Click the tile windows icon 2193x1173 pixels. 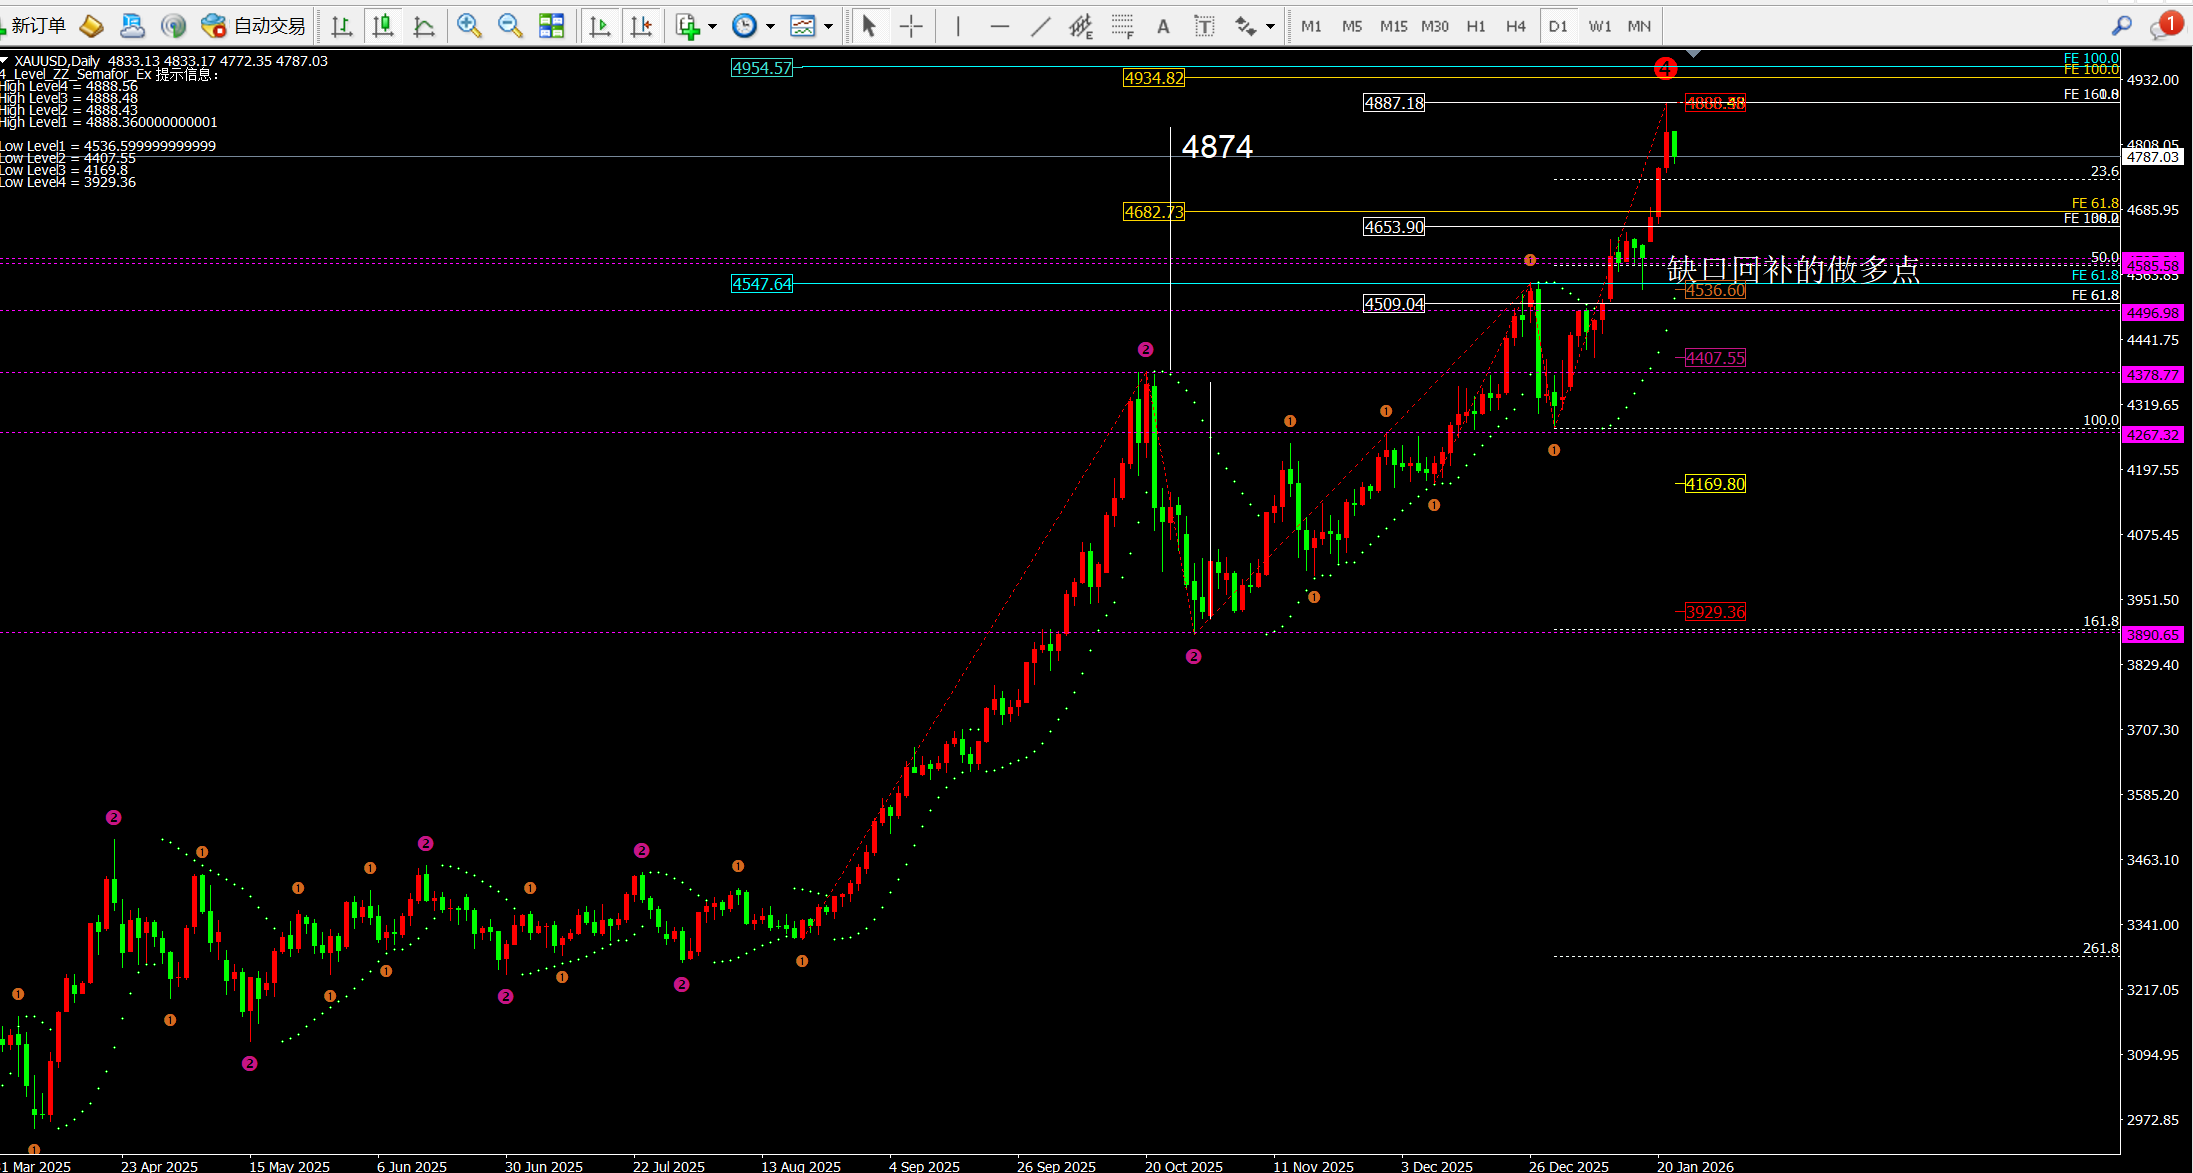click(x=551, y=26)
